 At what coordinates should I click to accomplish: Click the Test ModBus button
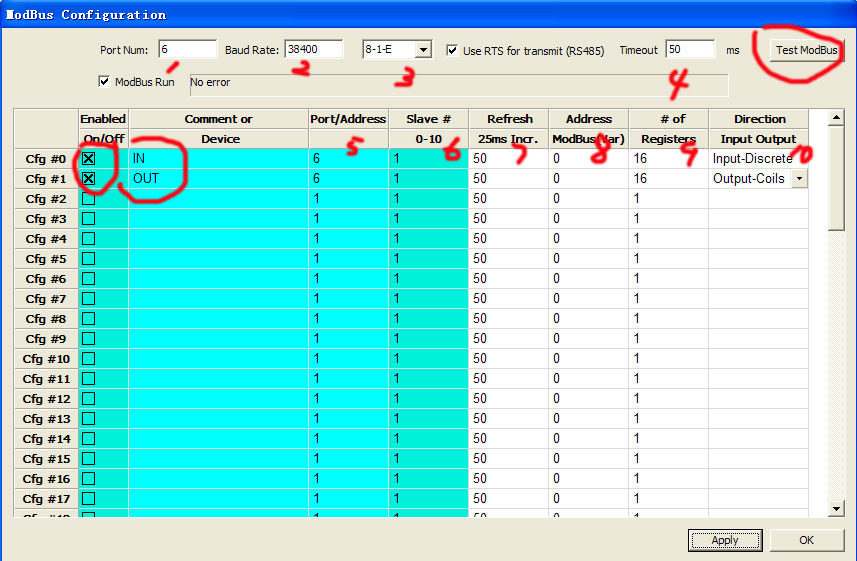pyautogui.click(x=806, y=50)
